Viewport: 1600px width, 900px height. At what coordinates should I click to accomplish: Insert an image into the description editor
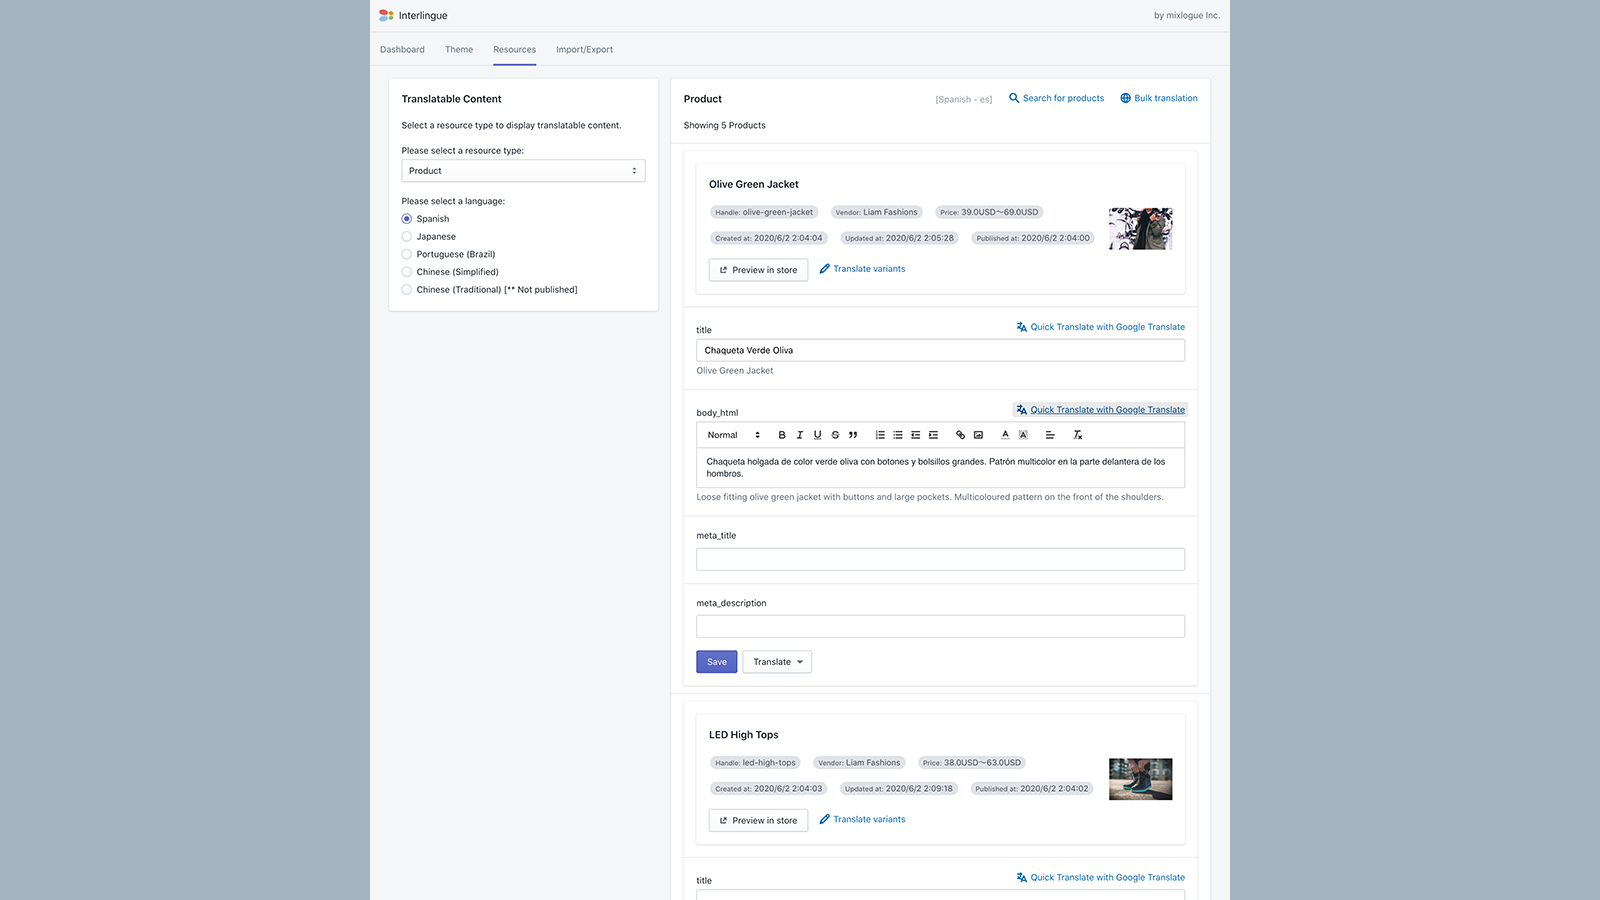coord(978,435)
